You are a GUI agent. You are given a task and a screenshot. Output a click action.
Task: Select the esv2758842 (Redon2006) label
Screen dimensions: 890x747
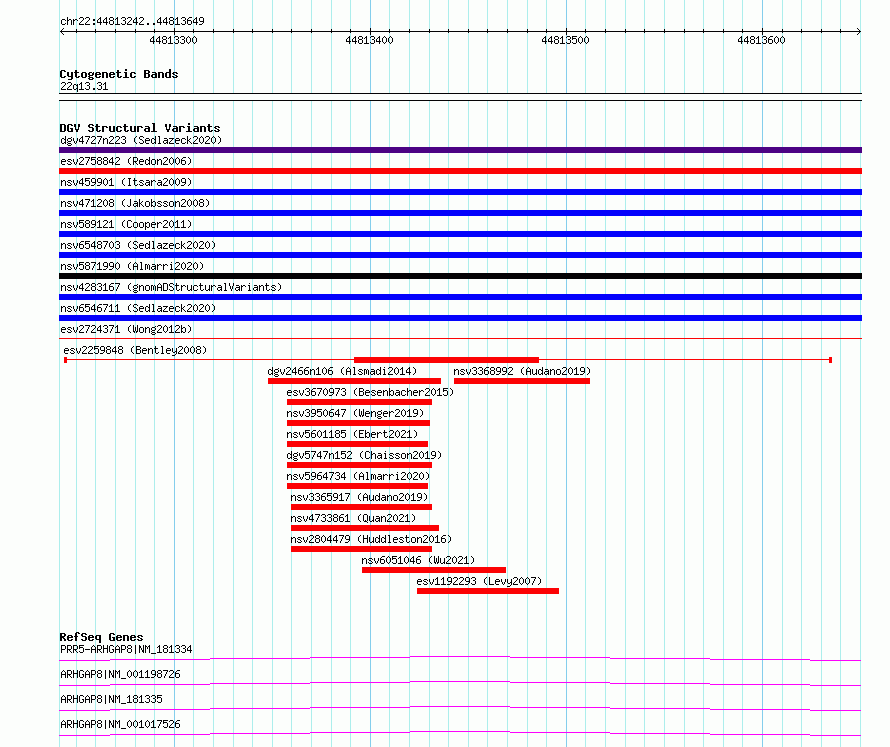(126, 161)
